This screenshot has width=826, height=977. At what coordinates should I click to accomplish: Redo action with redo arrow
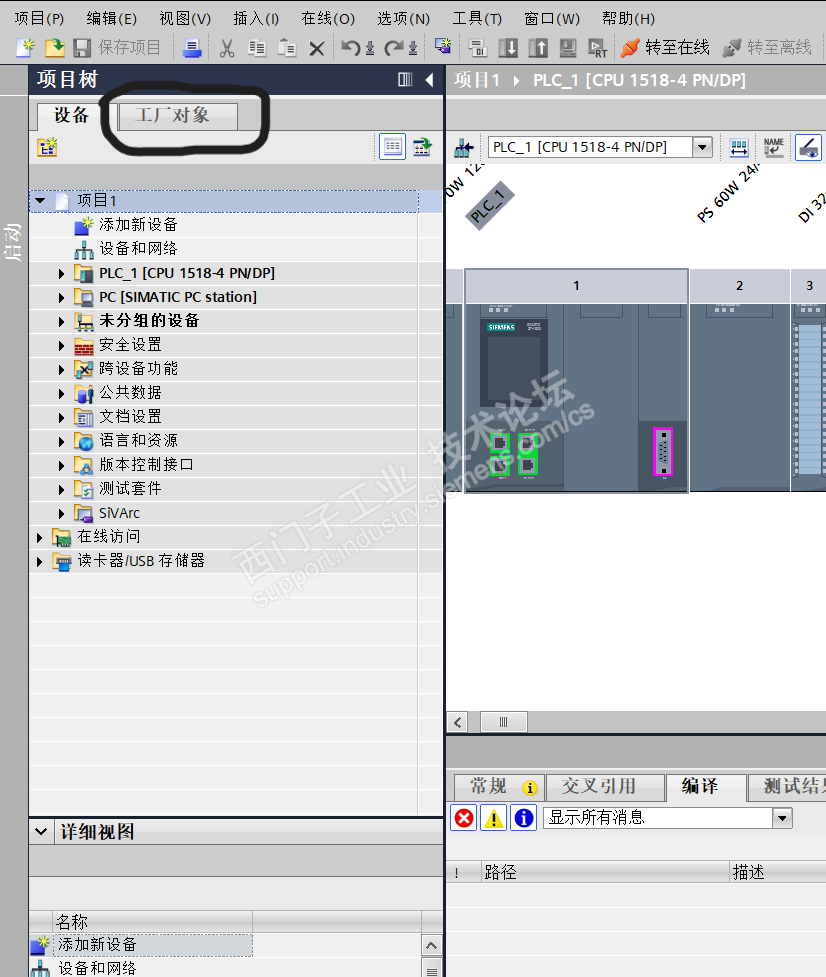coord(394,47)
